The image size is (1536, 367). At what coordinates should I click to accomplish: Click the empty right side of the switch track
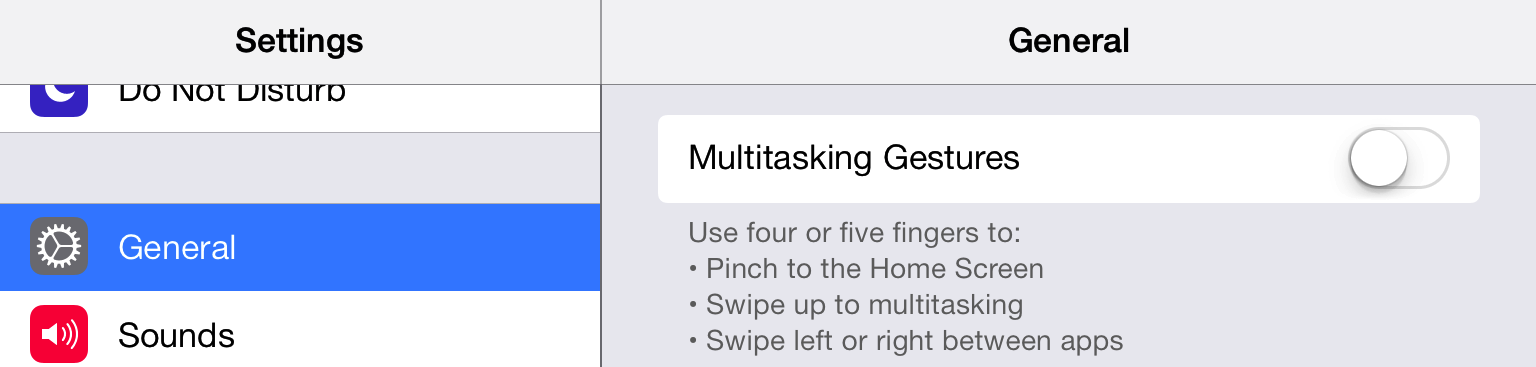click(1428, 158)
